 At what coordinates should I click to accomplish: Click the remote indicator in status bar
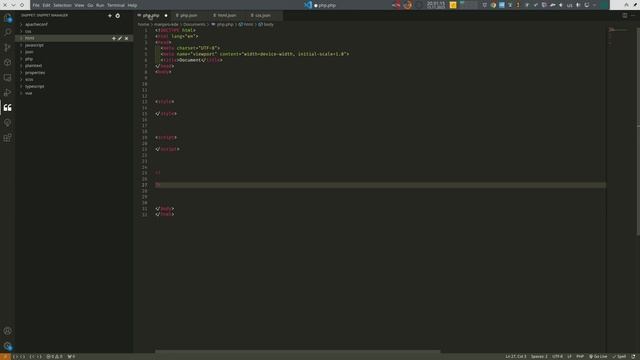coord(5,357)
